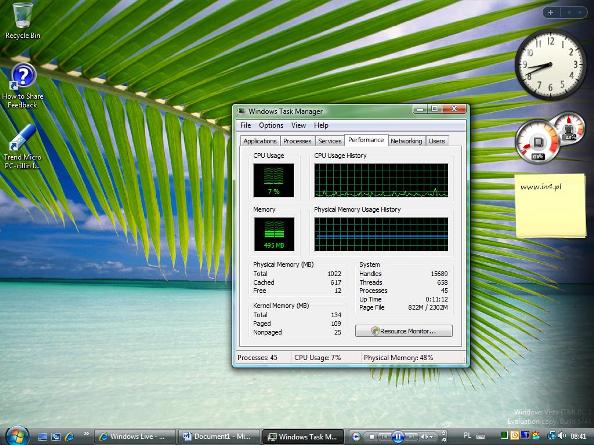
Task: Open Resource Monitor from Task Manager
Action: (x=404, y=331)
